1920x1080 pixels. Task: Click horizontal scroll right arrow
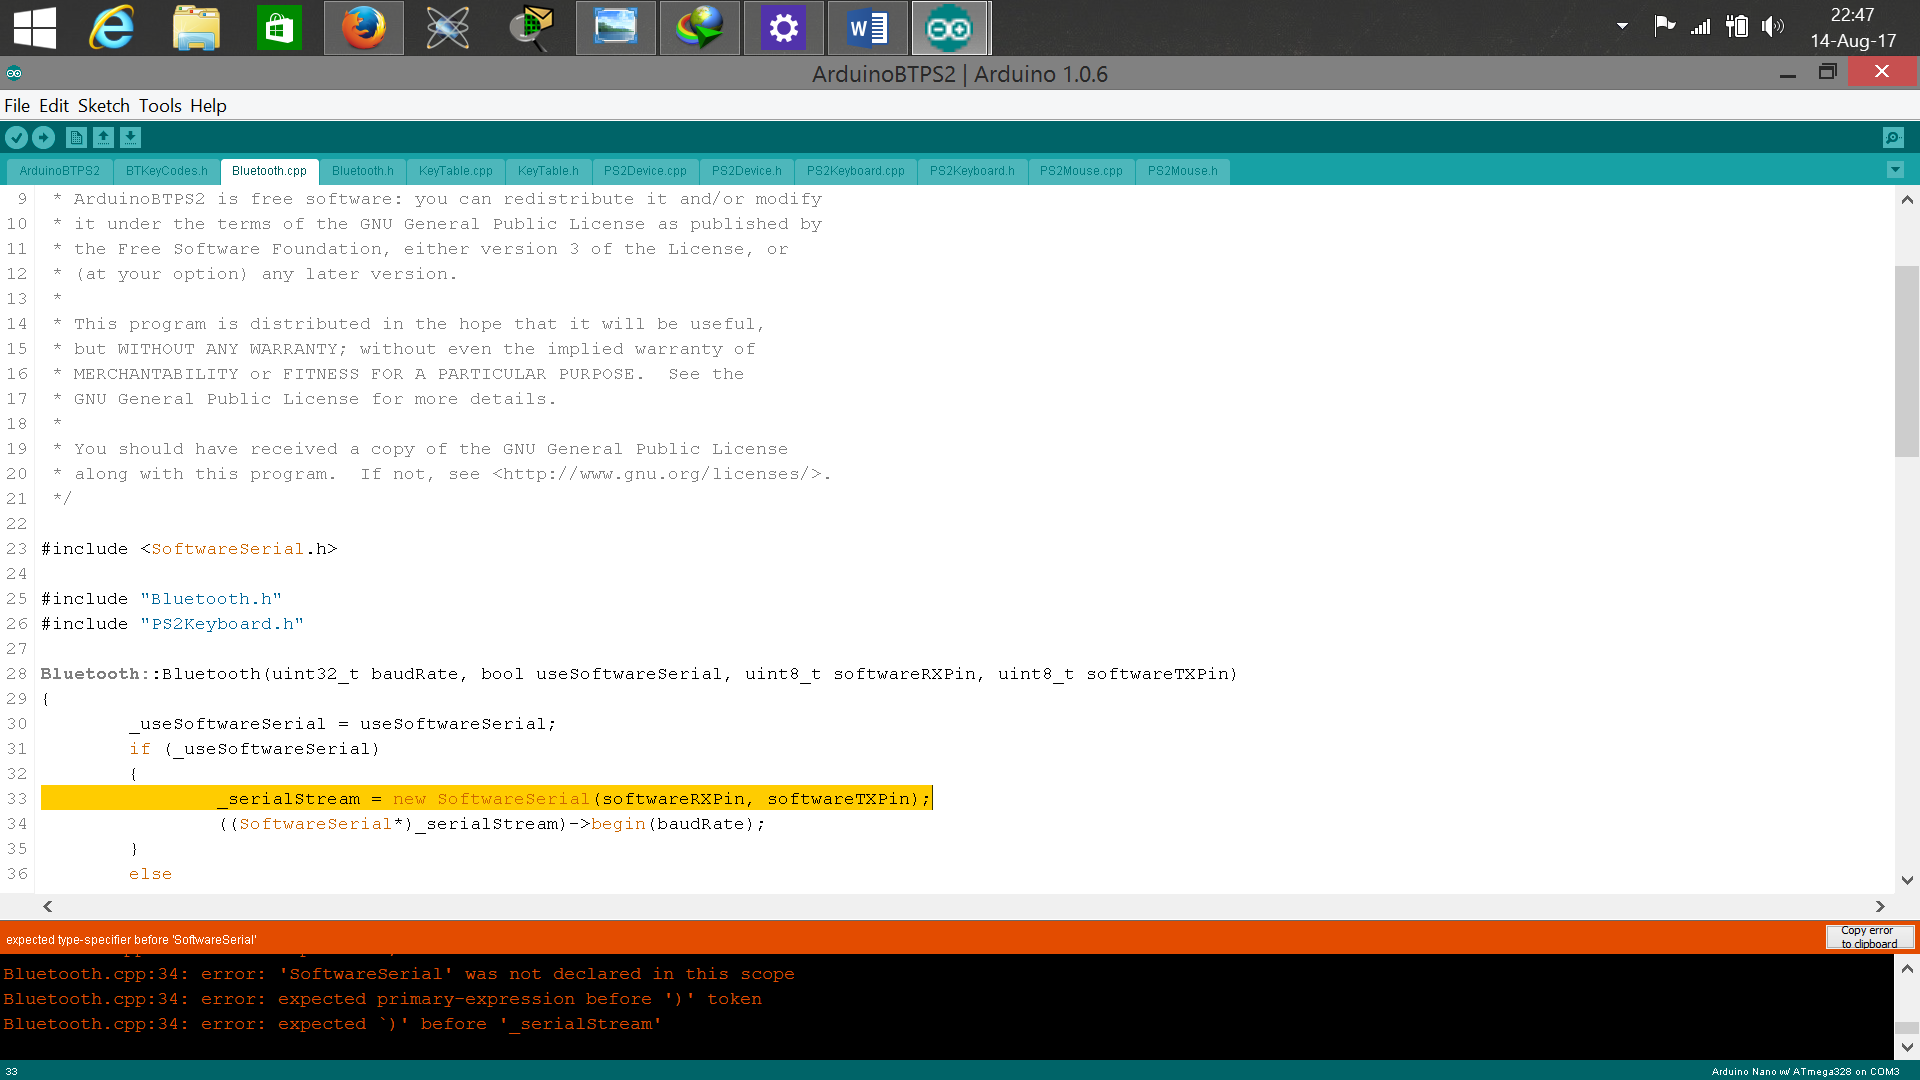coord(1880,906)
